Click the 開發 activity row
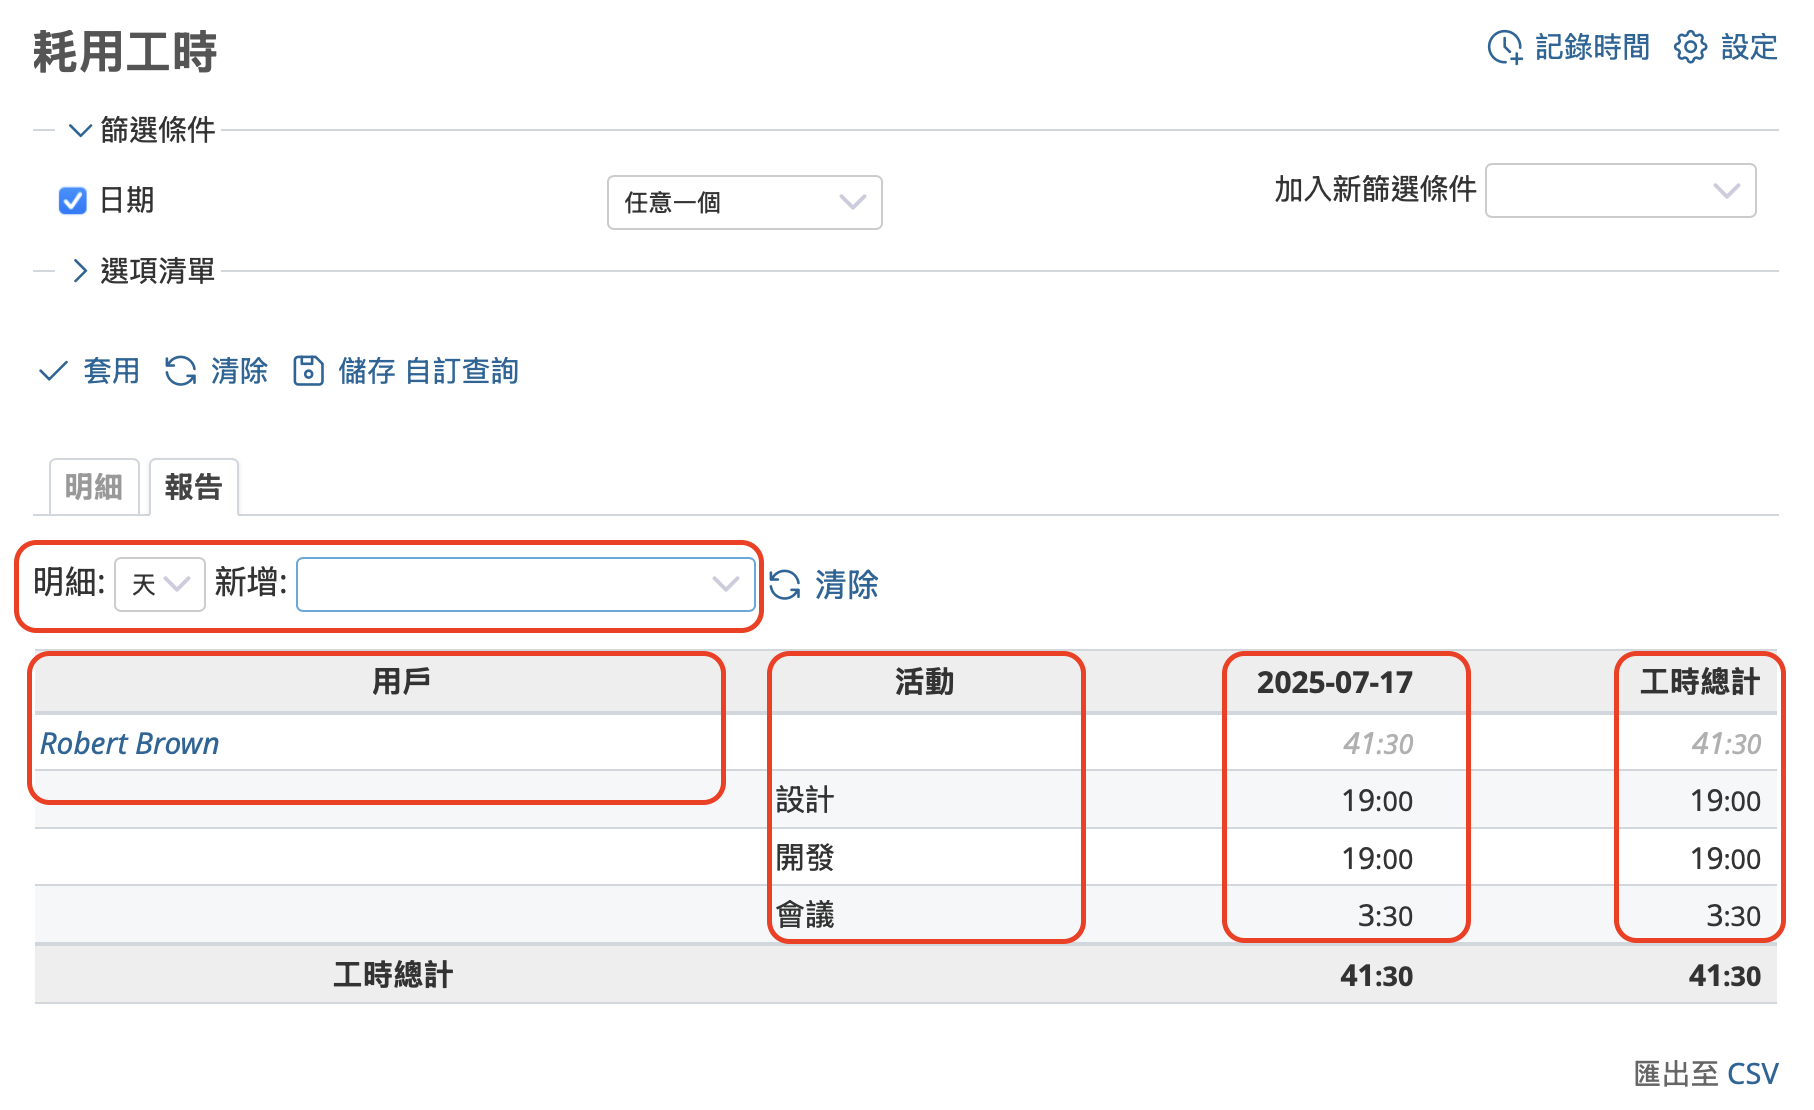The width and height of the screenshot is (1814, 1110). click(906, 857)
